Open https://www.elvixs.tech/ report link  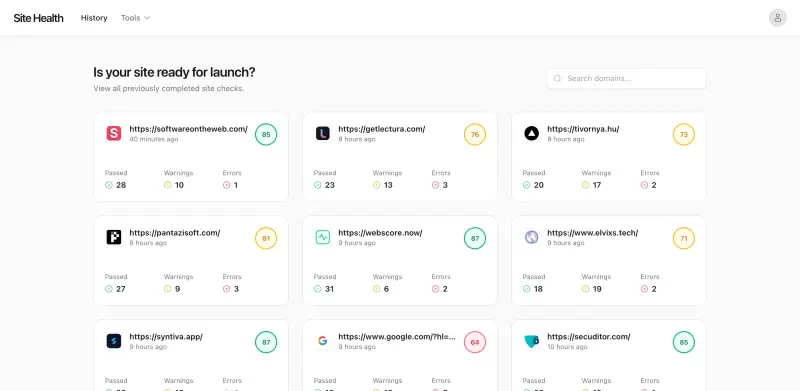[593, 233]
